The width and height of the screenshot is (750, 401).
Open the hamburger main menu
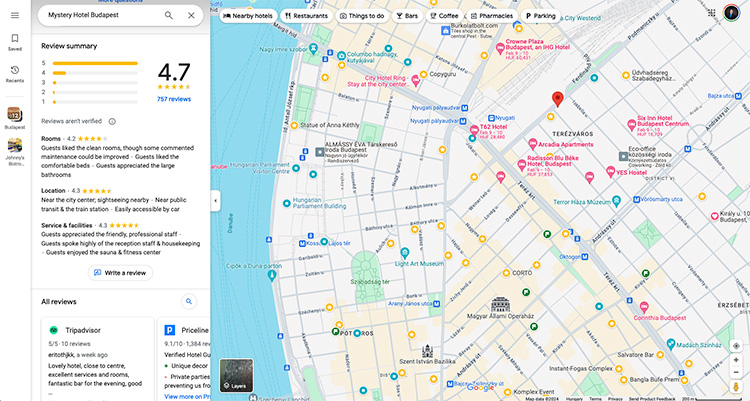(x=15, y=15)
